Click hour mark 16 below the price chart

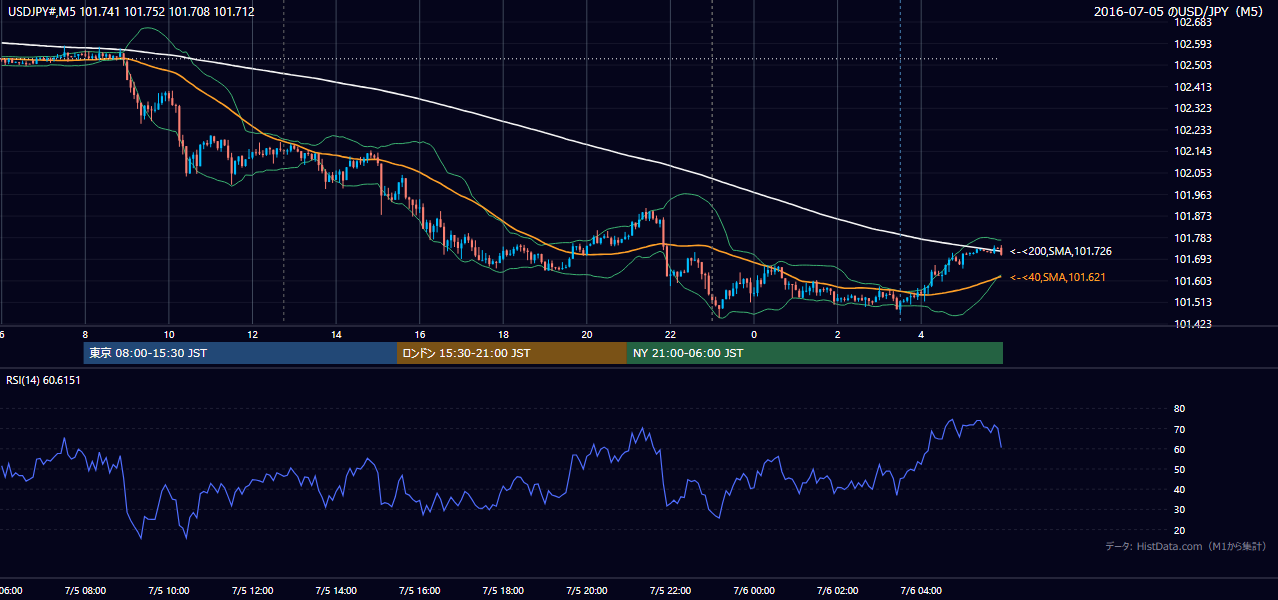(420, 334)
